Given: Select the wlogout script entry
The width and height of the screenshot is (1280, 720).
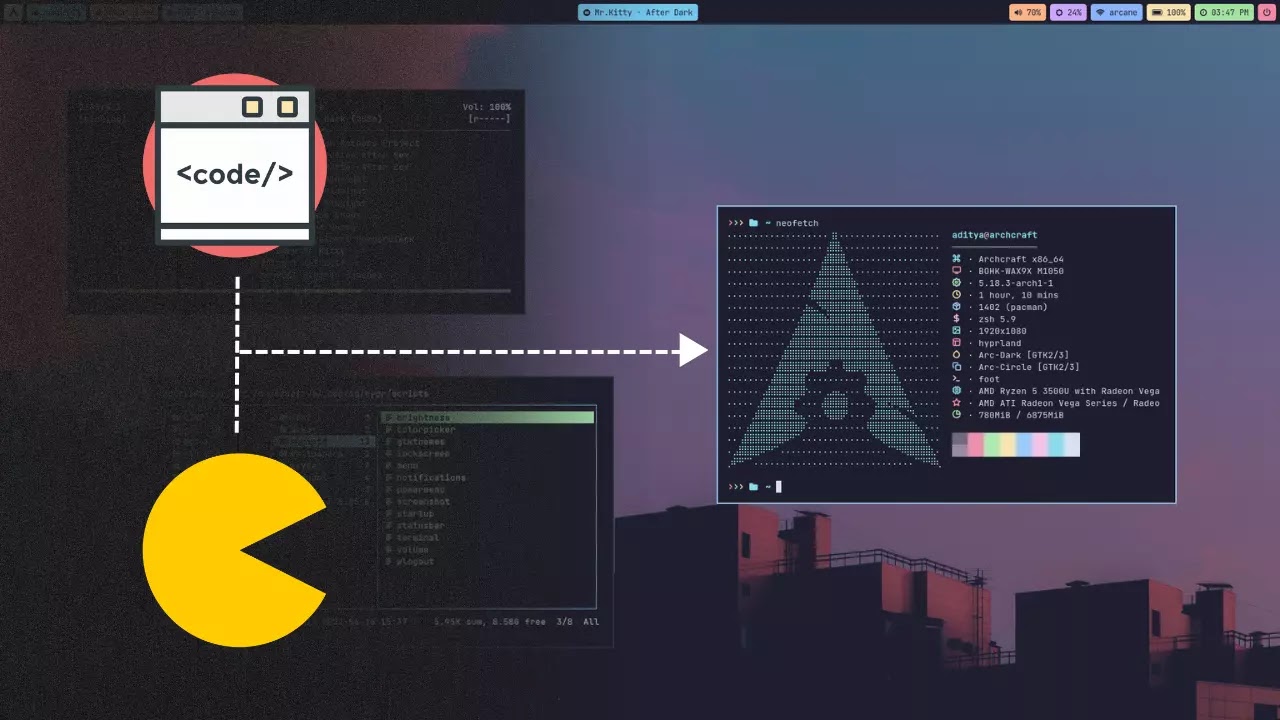Looking at the screenshot, I should point(415,562).
